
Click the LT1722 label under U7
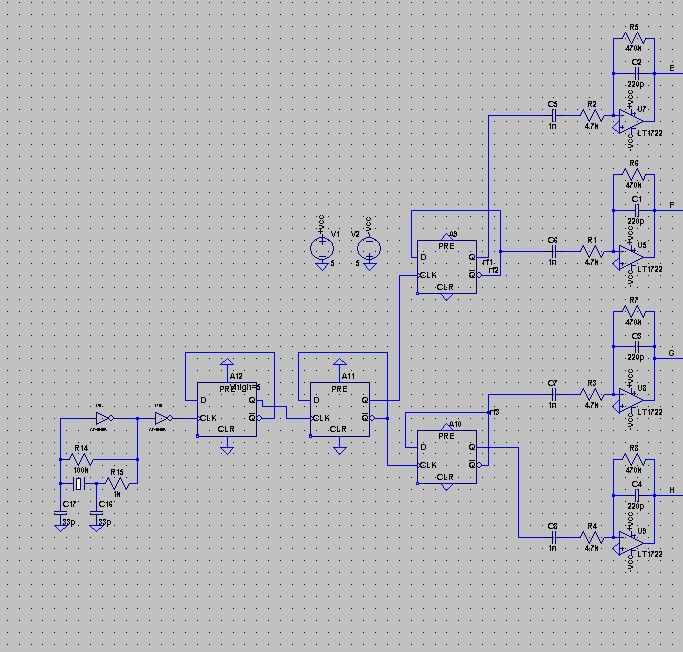[650, 133]
